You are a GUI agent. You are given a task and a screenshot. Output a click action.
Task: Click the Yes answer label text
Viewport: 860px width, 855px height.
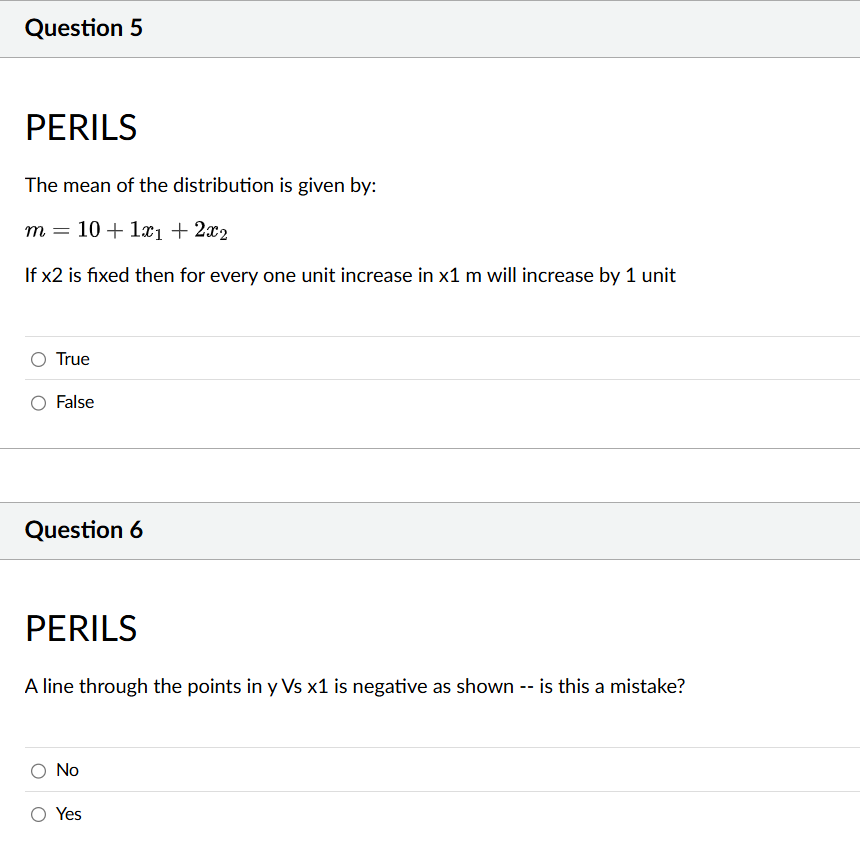pyautogui.click(x=71, y=814)
